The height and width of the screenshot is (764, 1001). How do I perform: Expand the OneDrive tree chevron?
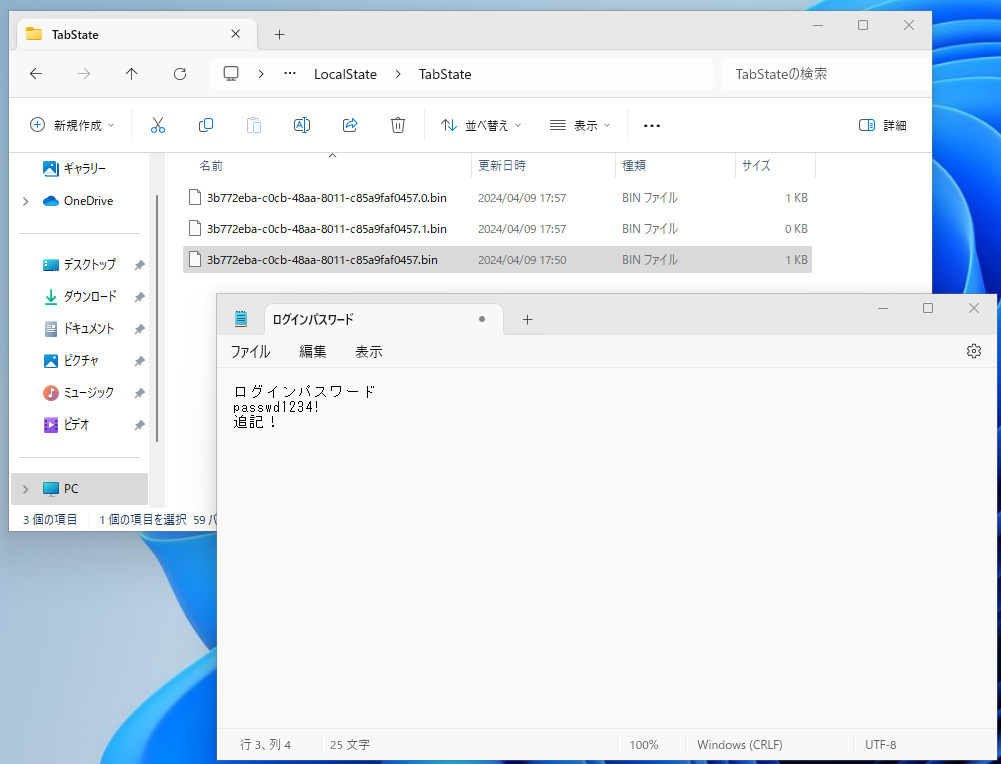tap(26, 201)
